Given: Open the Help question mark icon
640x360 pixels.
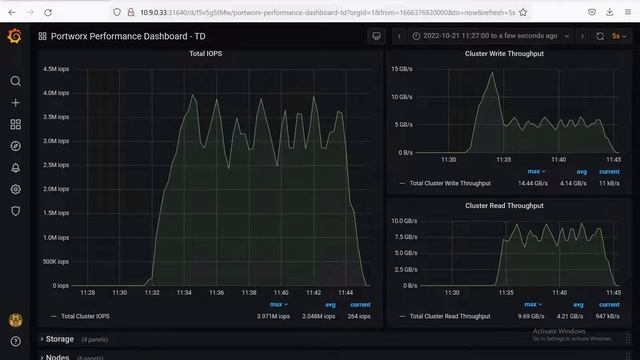Looking at the screenshot, I should pos(16,341).
